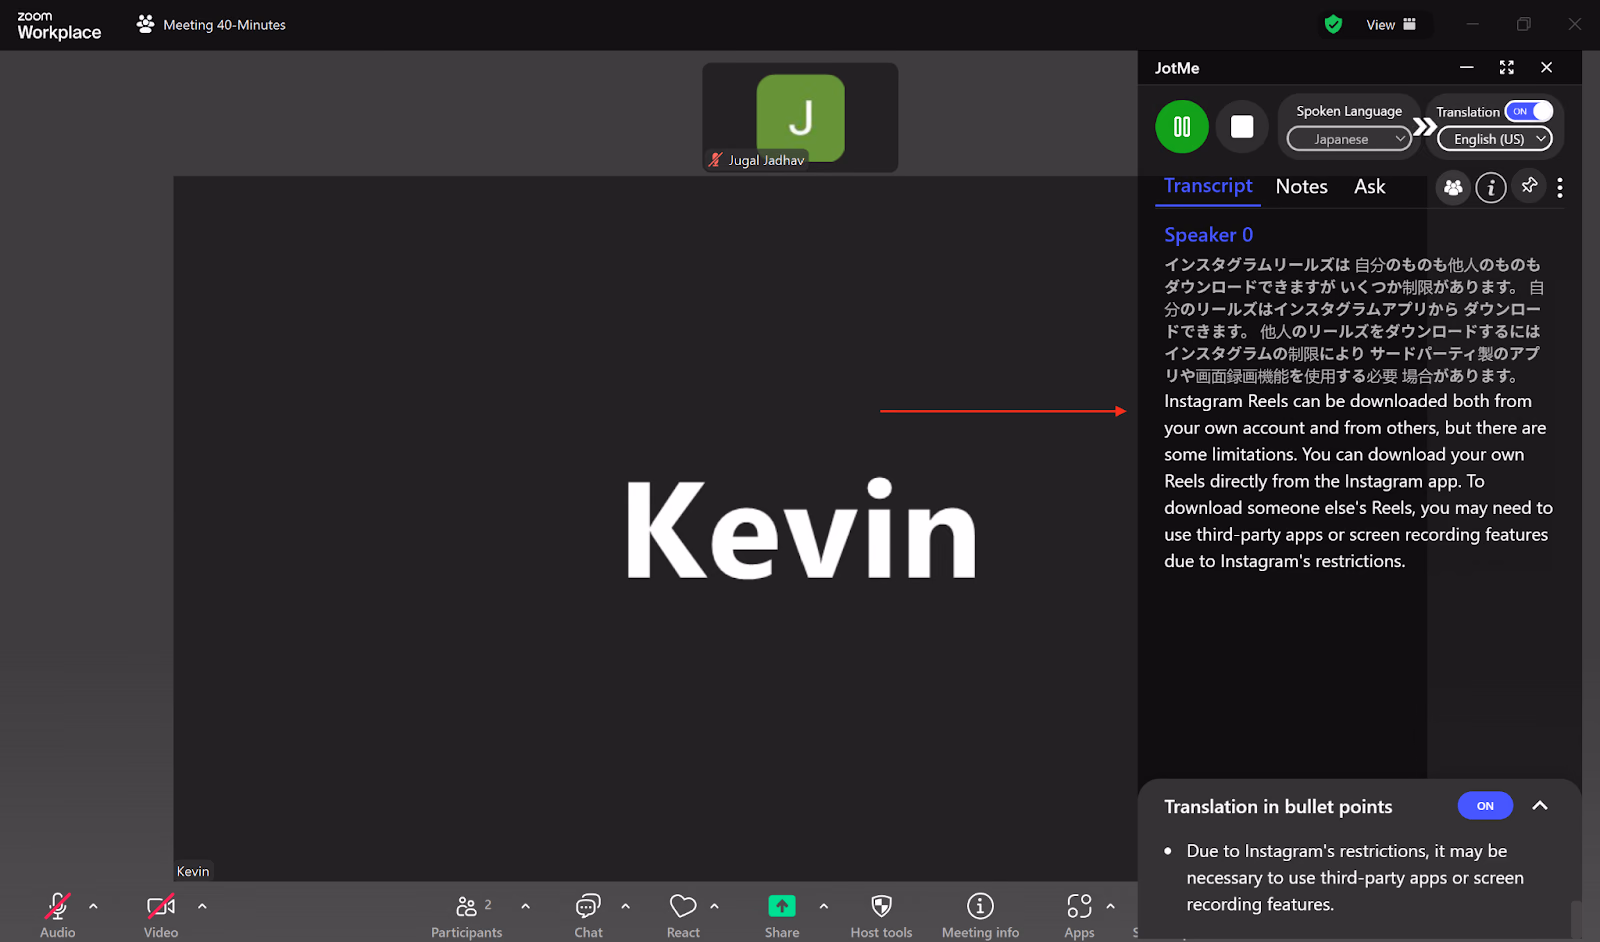
Task: Open the React heart menu
Action: coord(683,914)
